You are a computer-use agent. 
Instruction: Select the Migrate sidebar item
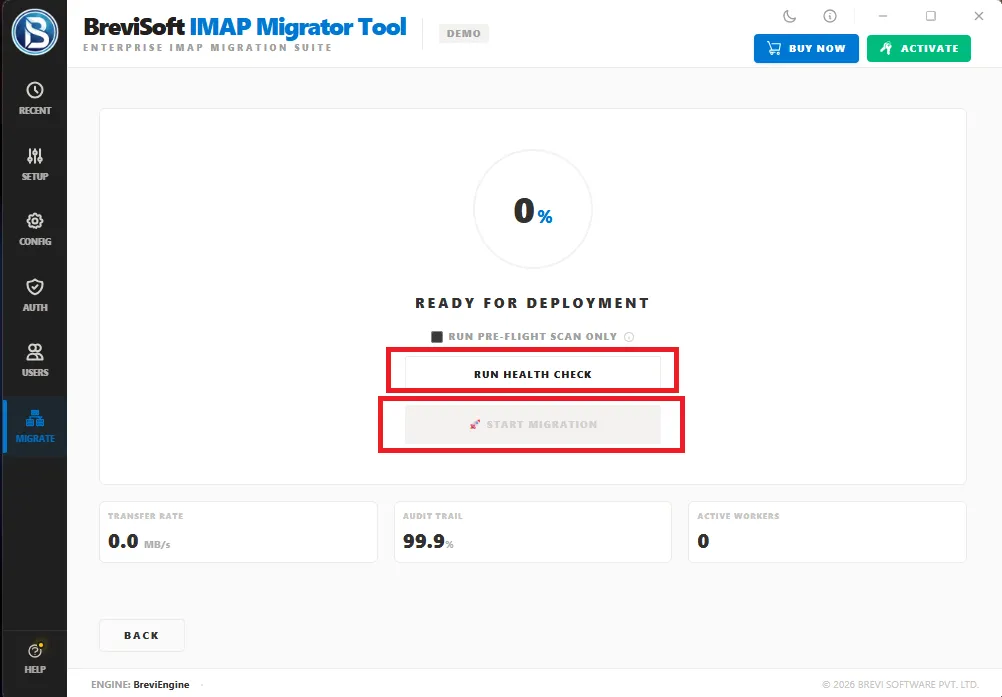(35, 426)
